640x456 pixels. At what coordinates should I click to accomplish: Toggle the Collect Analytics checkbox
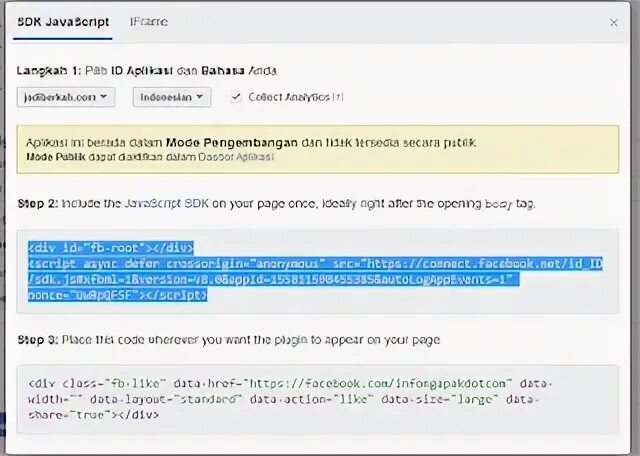pyautogui.click(x=236, y=97)
